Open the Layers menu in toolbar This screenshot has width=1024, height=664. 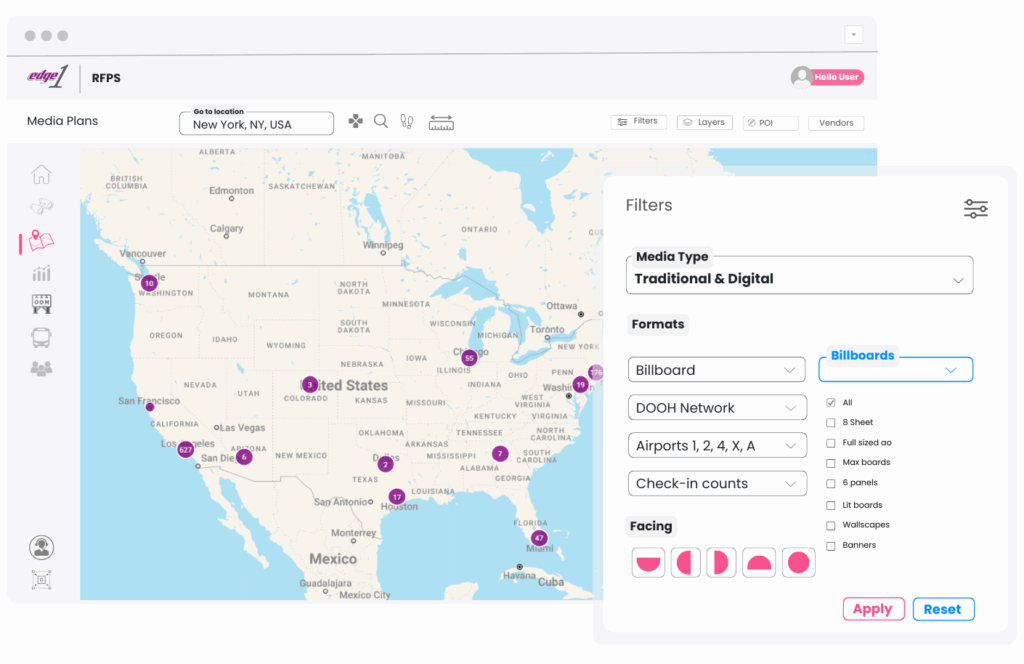coord(705,122)
